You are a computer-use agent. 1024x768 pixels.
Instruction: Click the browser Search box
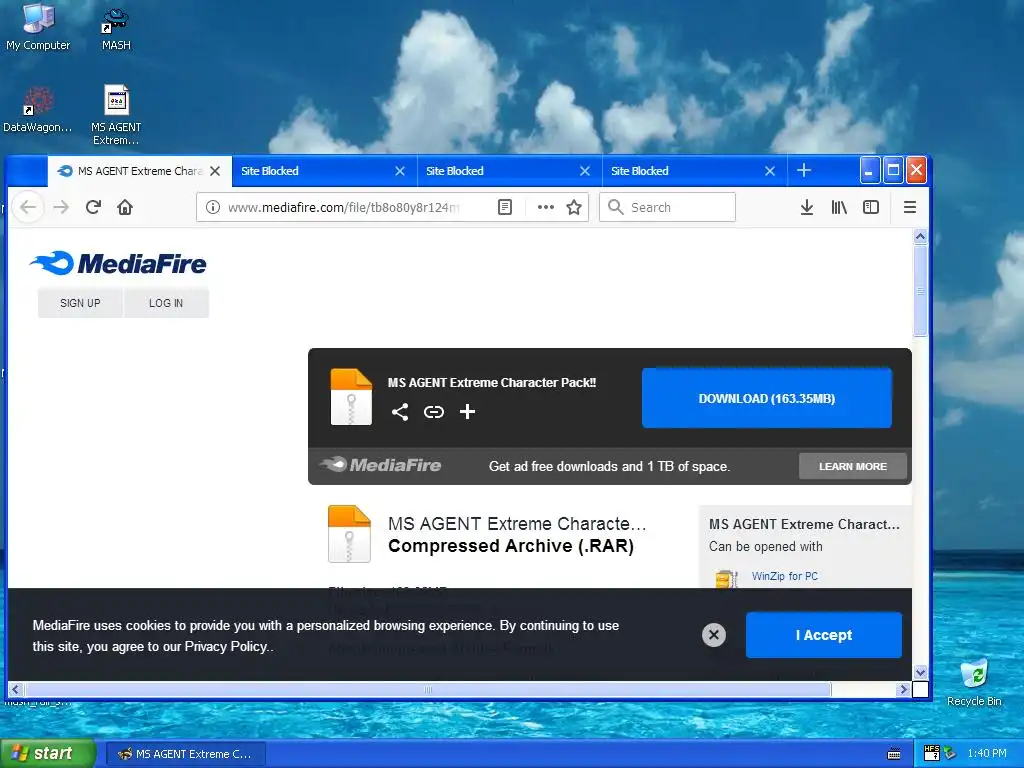click(667, 207)
